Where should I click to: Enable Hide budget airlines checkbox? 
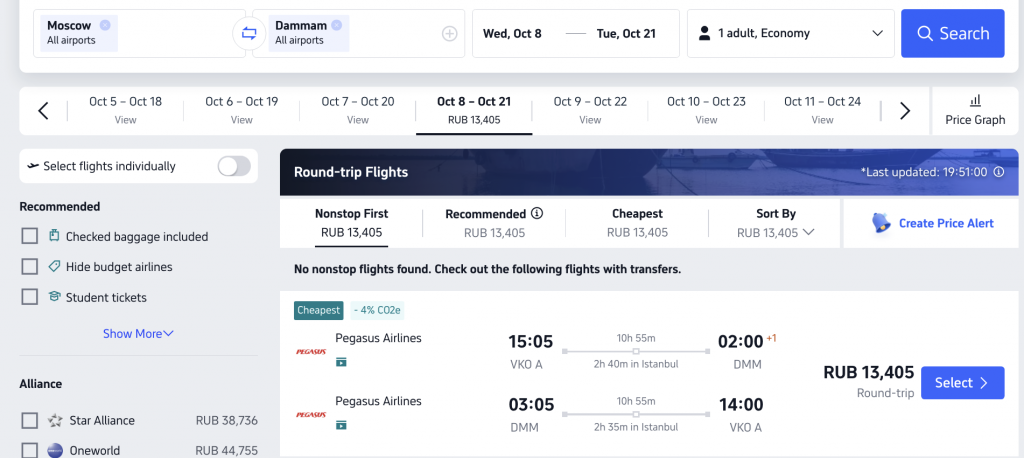coord(29,267)
